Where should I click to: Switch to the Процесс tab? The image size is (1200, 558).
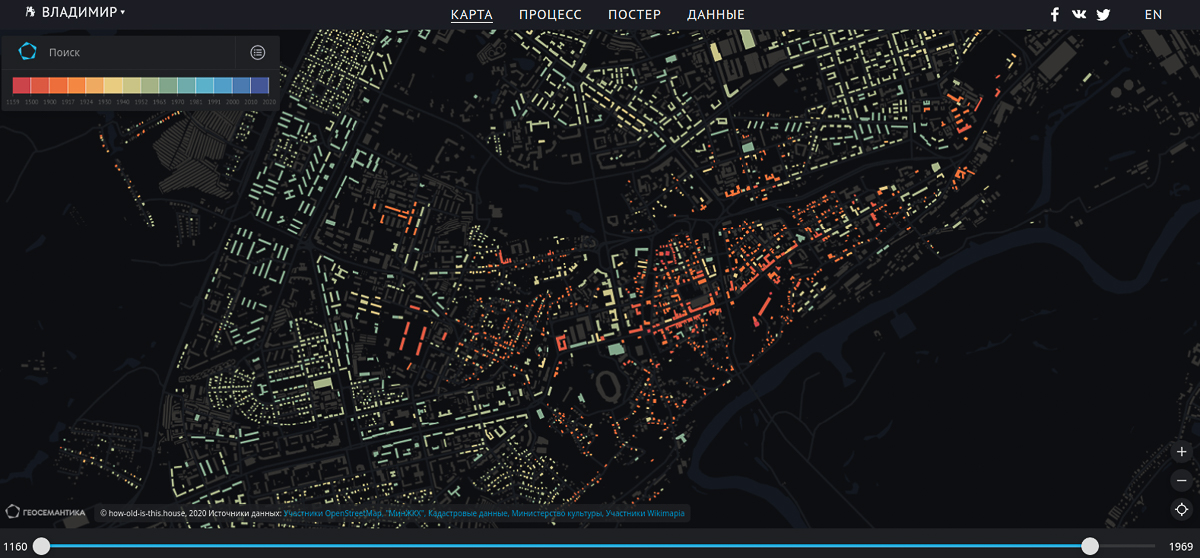point(550,15)
